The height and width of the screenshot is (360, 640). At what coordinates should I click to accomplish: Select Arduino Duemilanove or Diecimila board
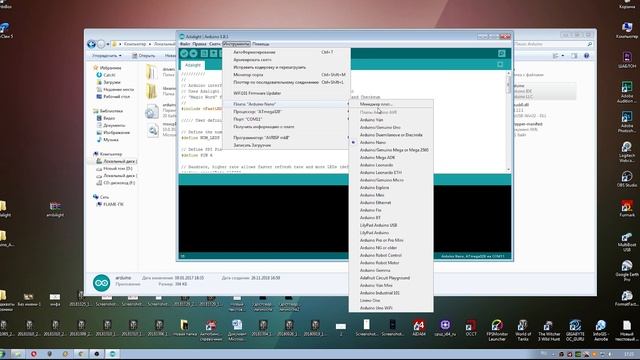(391, 135)
